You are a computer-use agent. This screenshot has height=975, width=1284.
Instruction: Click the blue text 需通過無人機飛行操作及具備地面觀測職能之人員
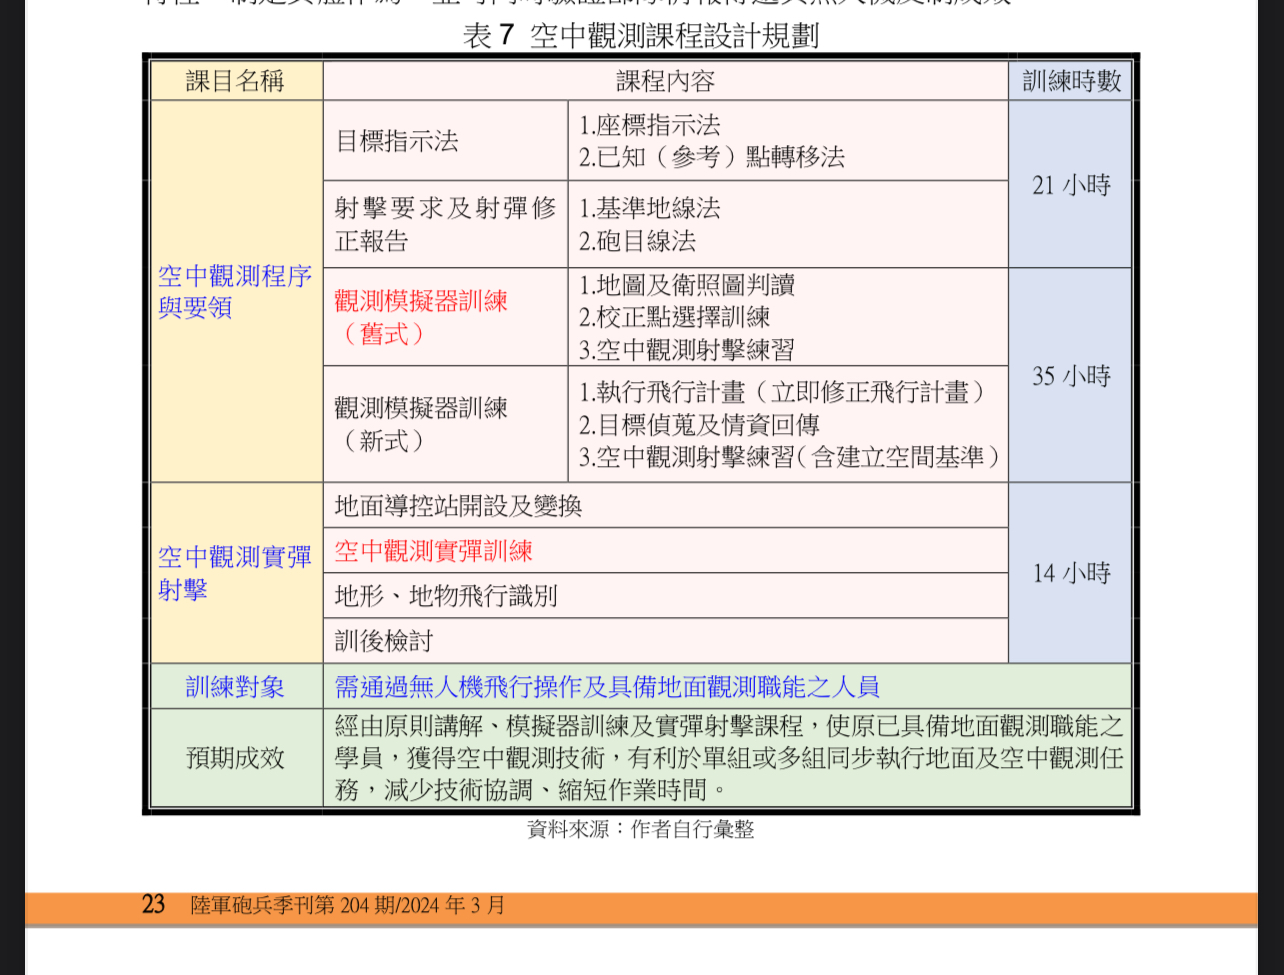607,687
